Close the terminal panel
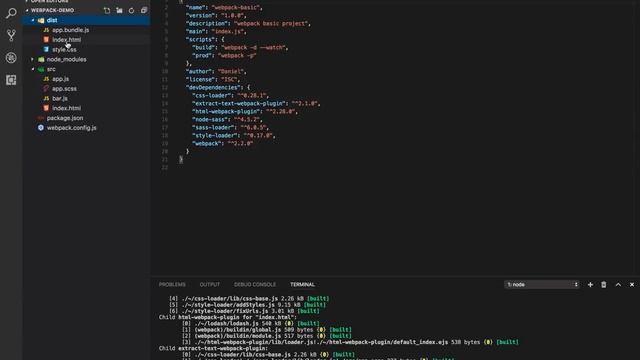This screenshot has width=640, height=360. pyautogui.click(x=632, y=284)
